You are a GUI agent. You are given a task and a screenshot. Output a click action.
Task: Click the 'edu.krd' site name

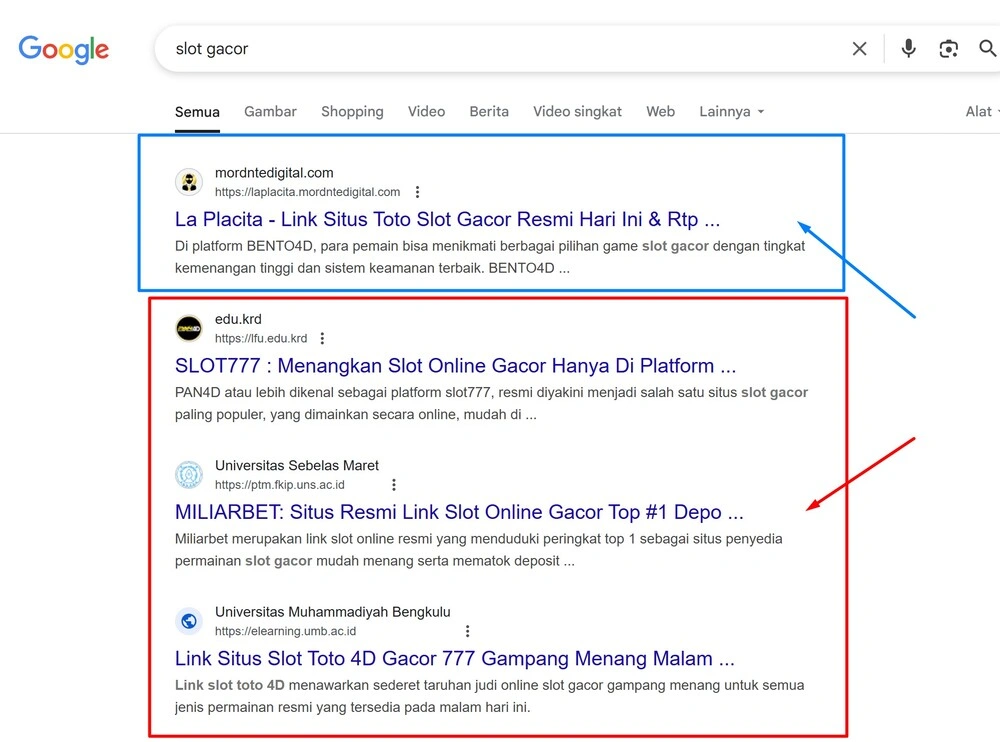pos(238,319)
